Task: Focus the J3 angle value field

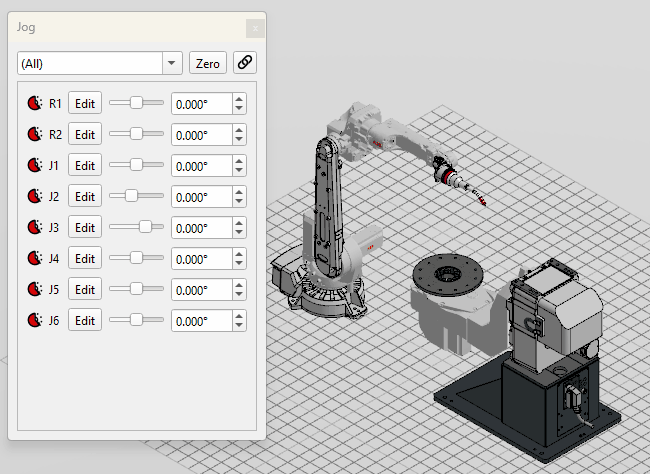Action: [202, 228]
